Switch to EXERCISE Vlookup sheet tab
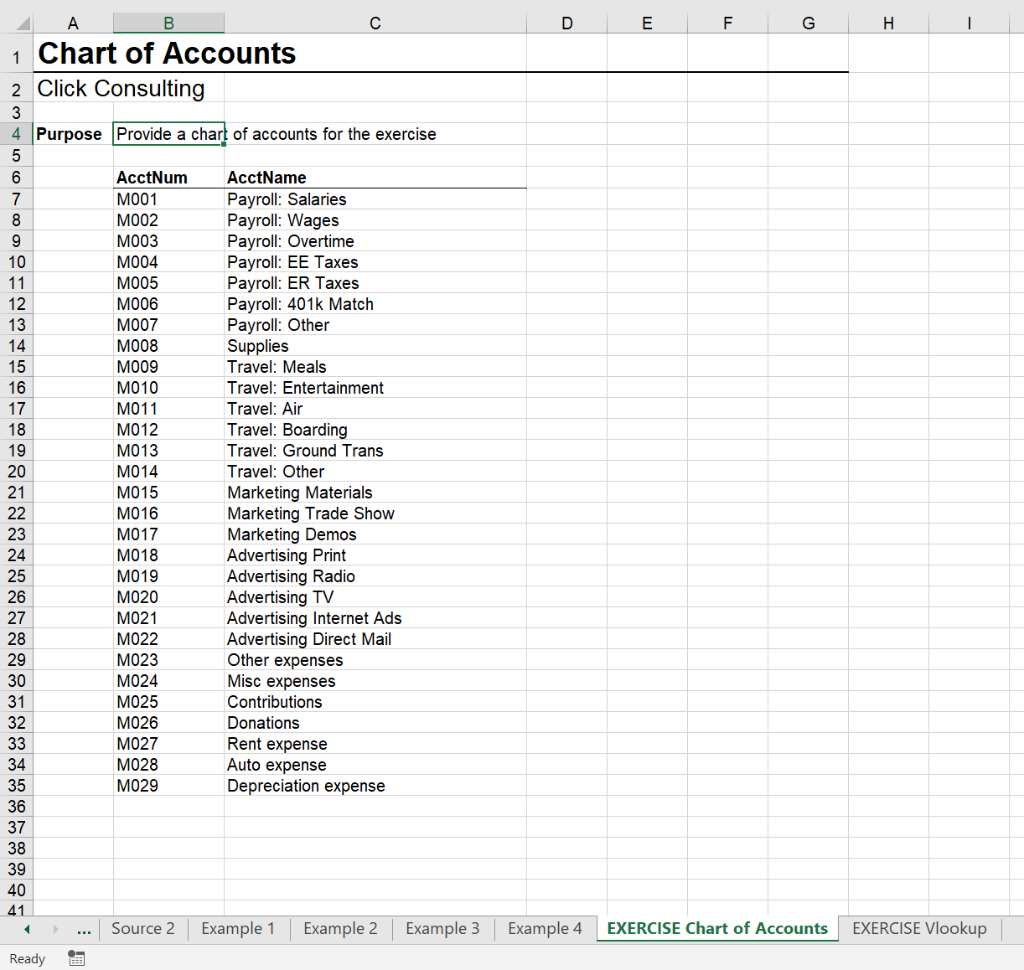The height and width of the screenshot is (970, 1024). click(919, 928)
